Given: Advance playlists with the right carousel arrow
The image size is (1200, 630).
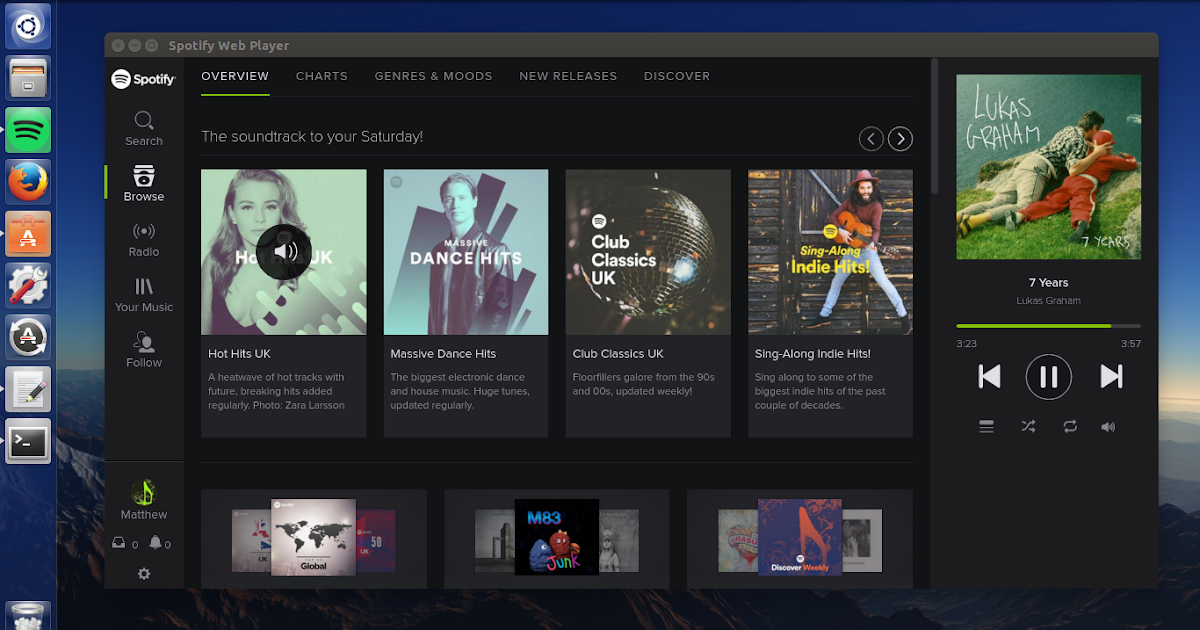Looking at the screenshot, I should tap(899, 138).
